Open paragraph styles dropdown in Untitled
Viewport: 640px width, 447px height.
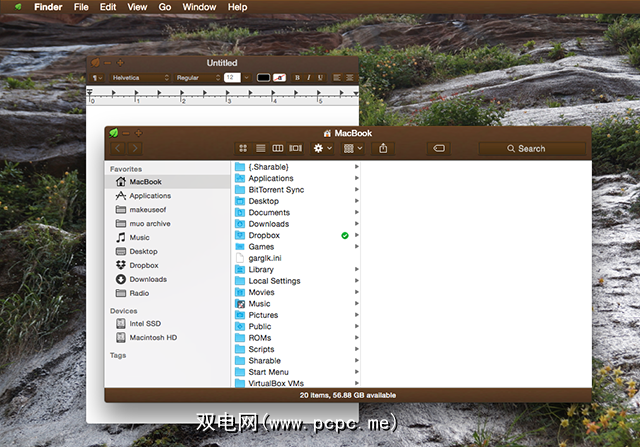97,78
